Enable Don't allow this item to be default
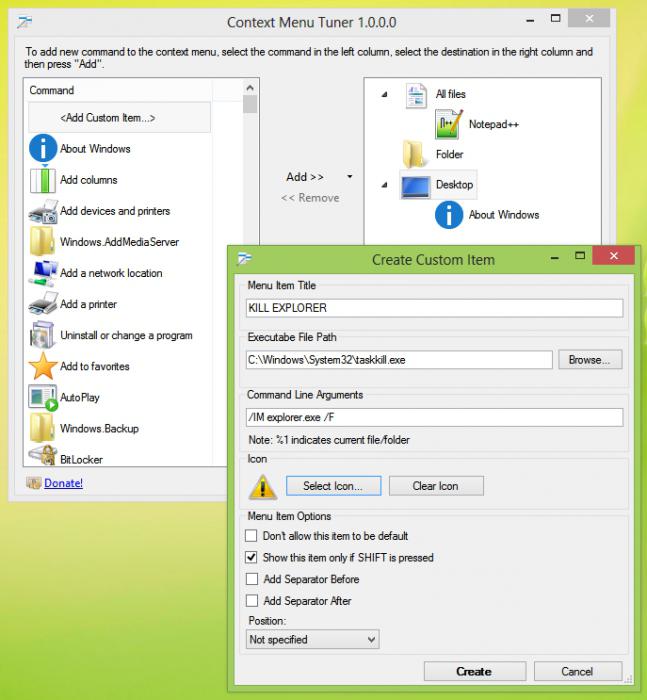The width and height of the screenshot is (647, 700). [252, 536]
